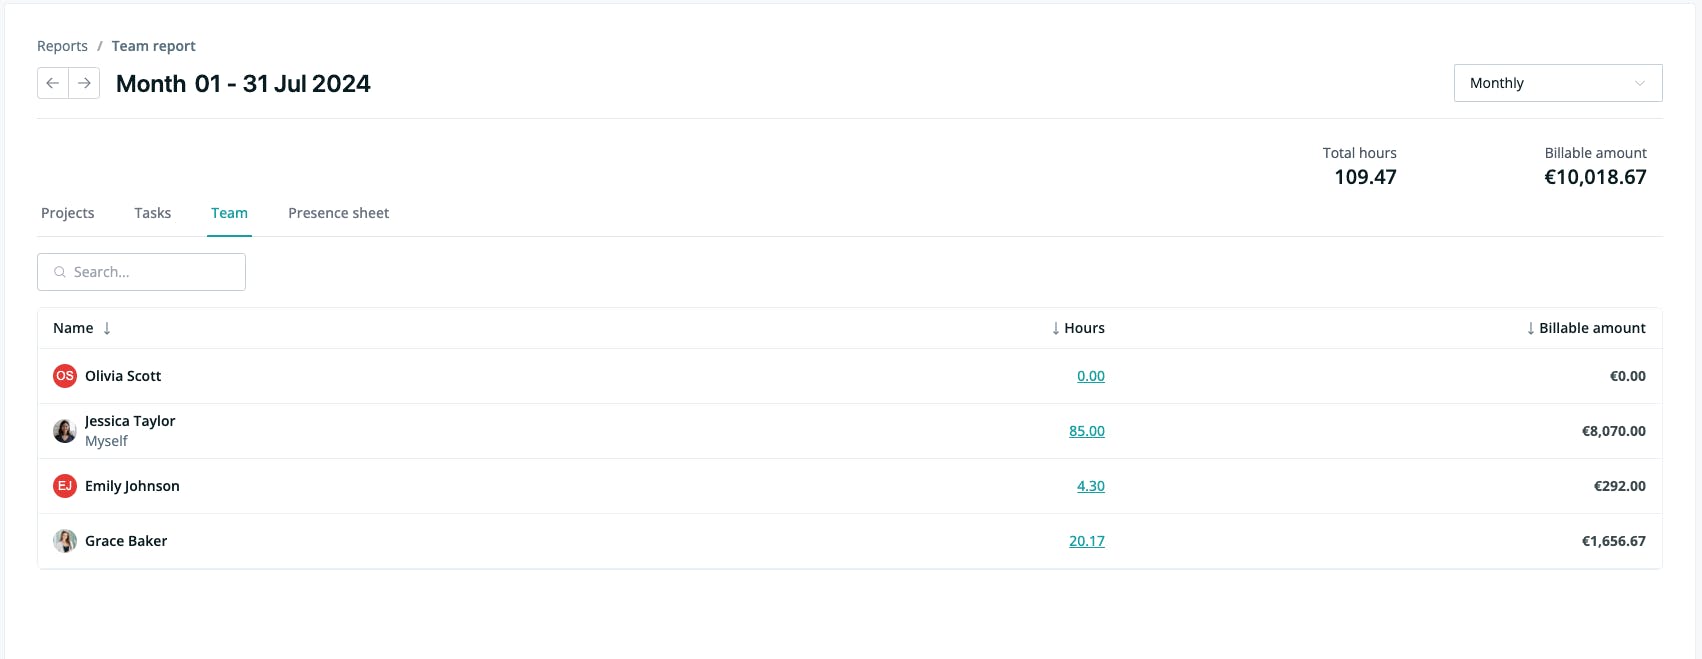
Task: Expand the Monthly dropdown chevron
Action: (1640, 83)
